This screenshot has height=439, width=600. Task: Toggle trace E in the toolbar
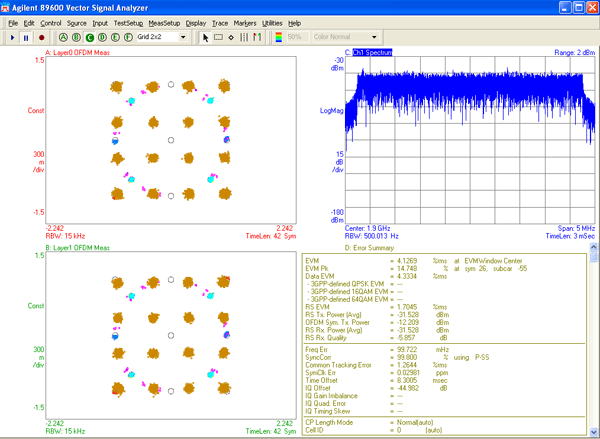(x=115, y=37)
